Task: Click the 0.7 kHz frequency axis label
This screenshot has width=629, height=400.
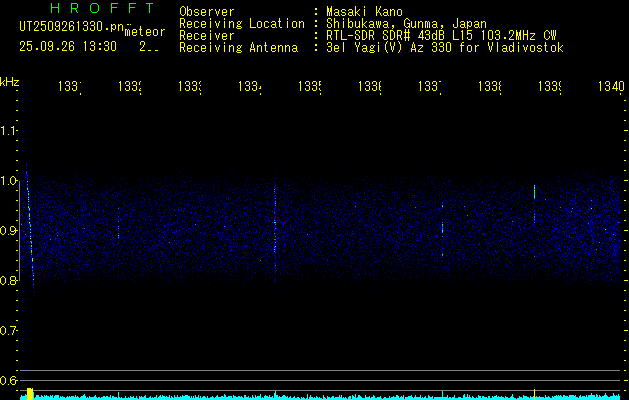Action: pyautogui.click(x=10, y=331)
